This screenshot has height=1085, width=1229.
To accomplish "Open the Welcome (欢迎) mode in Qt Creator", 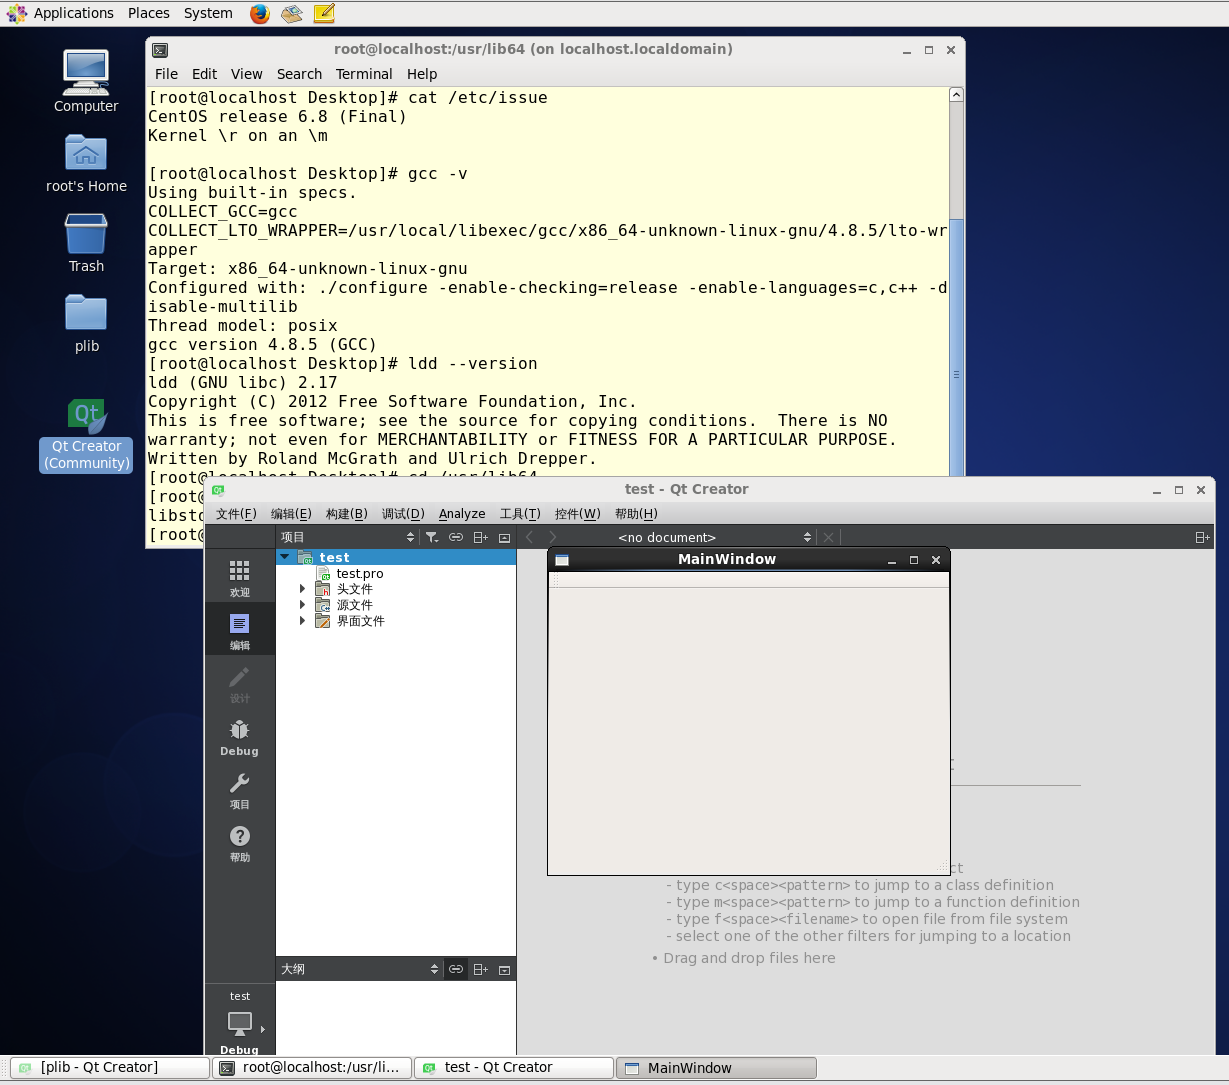I will pyautogui.click(x=240, y=578).
